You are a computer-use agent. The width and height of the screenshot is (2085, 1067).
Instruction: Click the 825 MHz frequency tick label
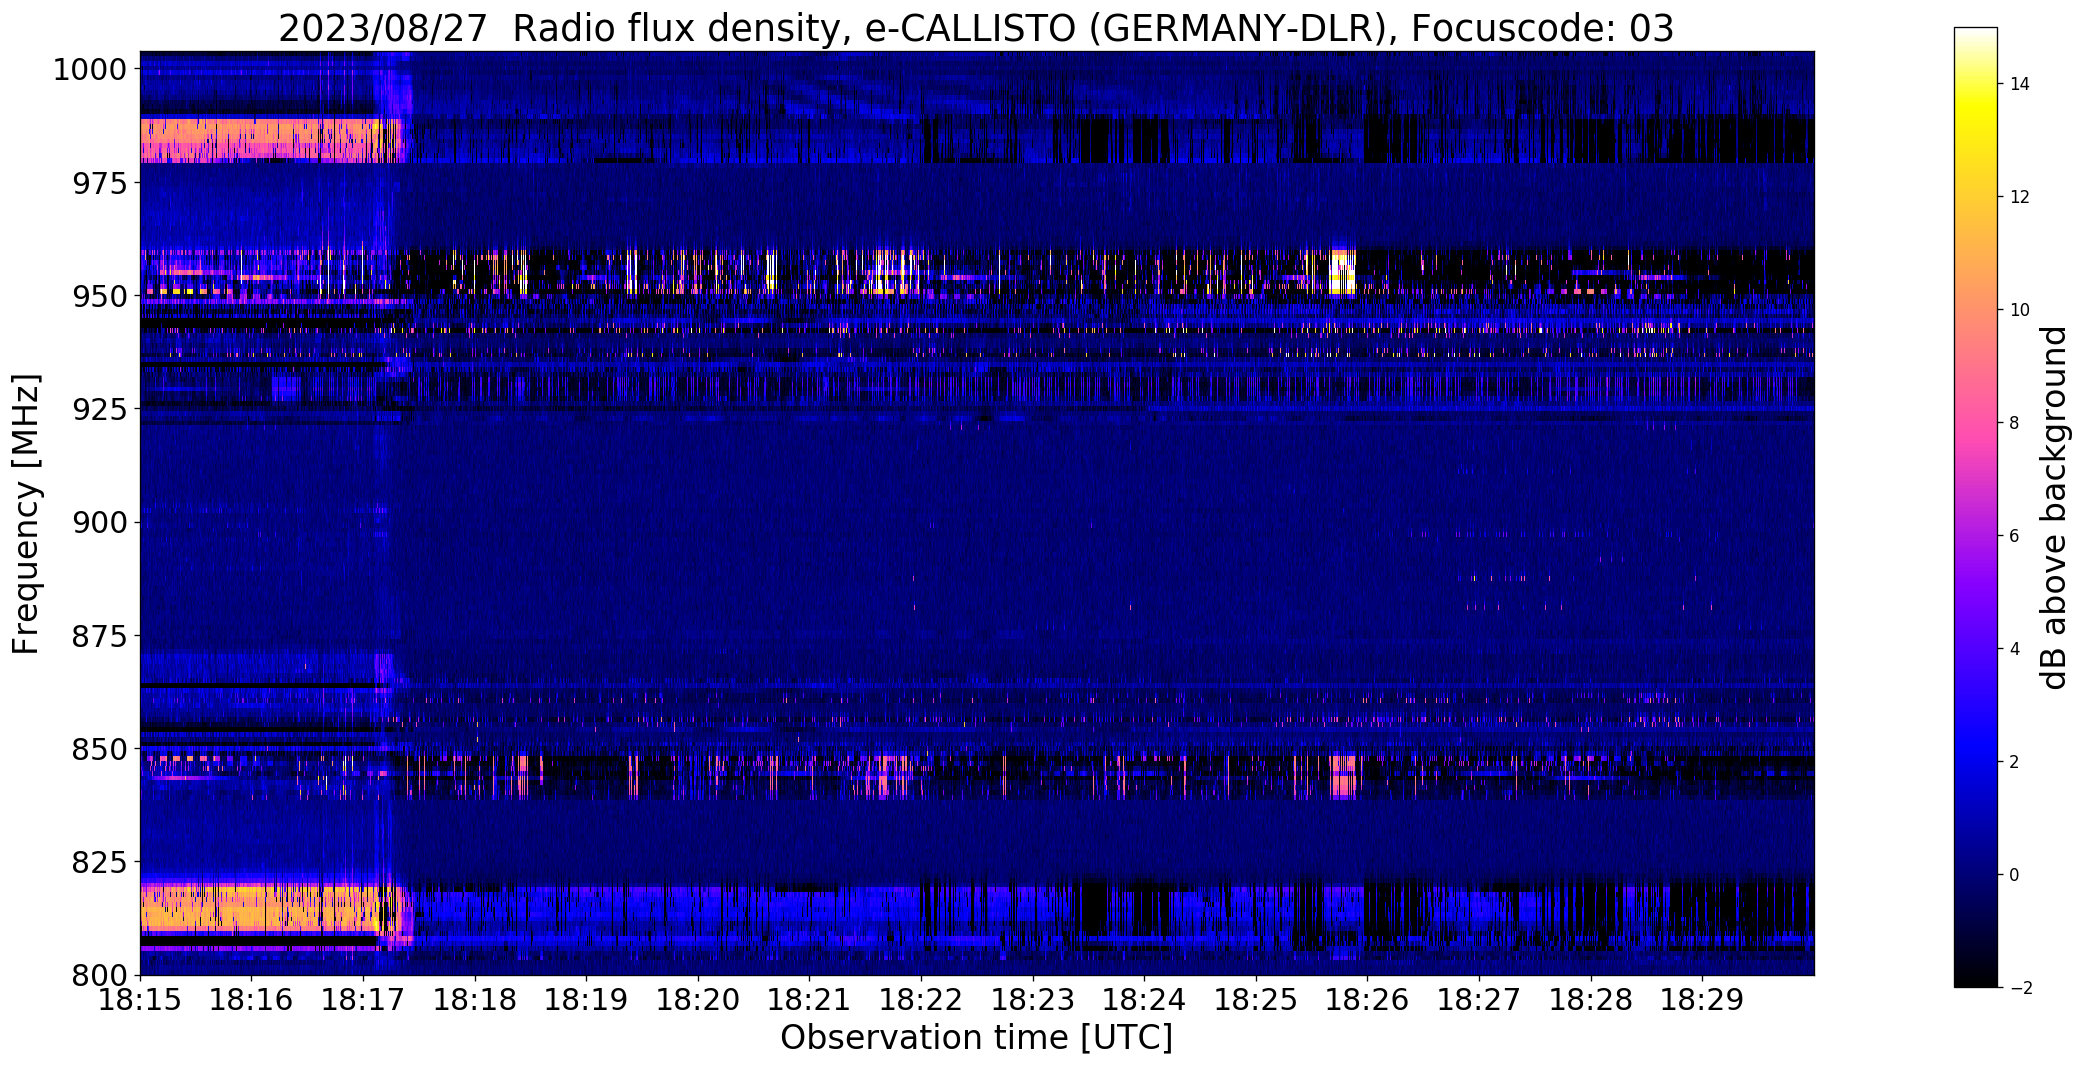point(99,862)
